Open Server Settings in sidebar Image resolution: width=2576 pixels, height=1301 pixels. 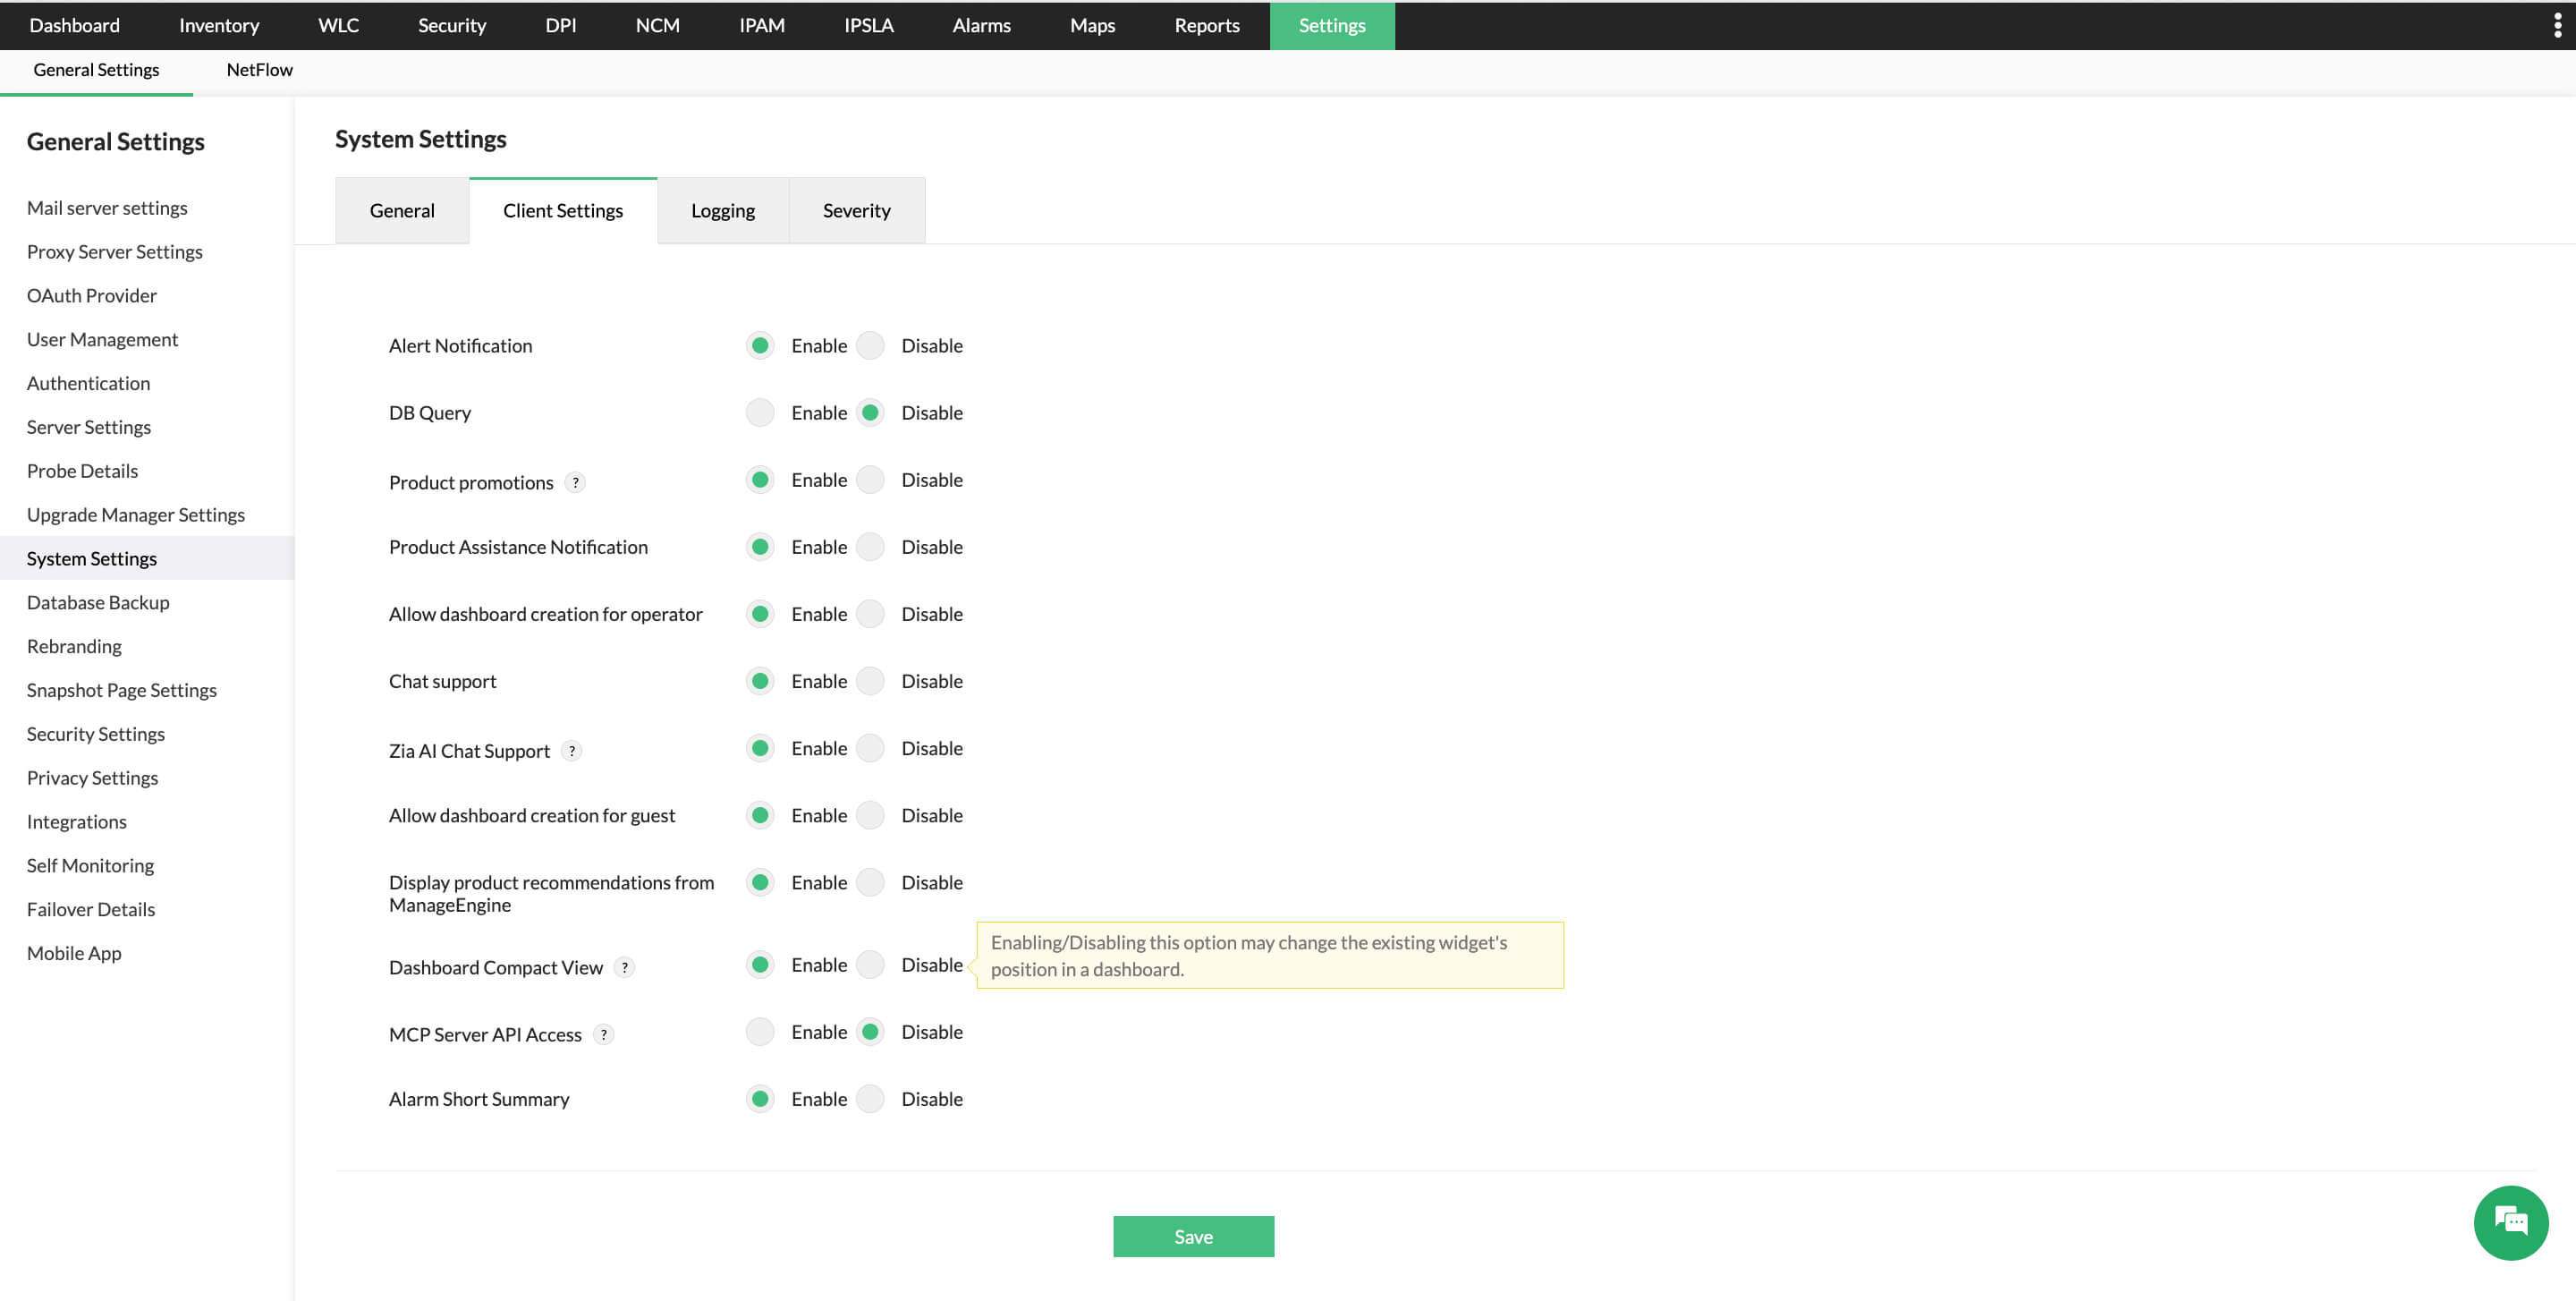(89, 427)
